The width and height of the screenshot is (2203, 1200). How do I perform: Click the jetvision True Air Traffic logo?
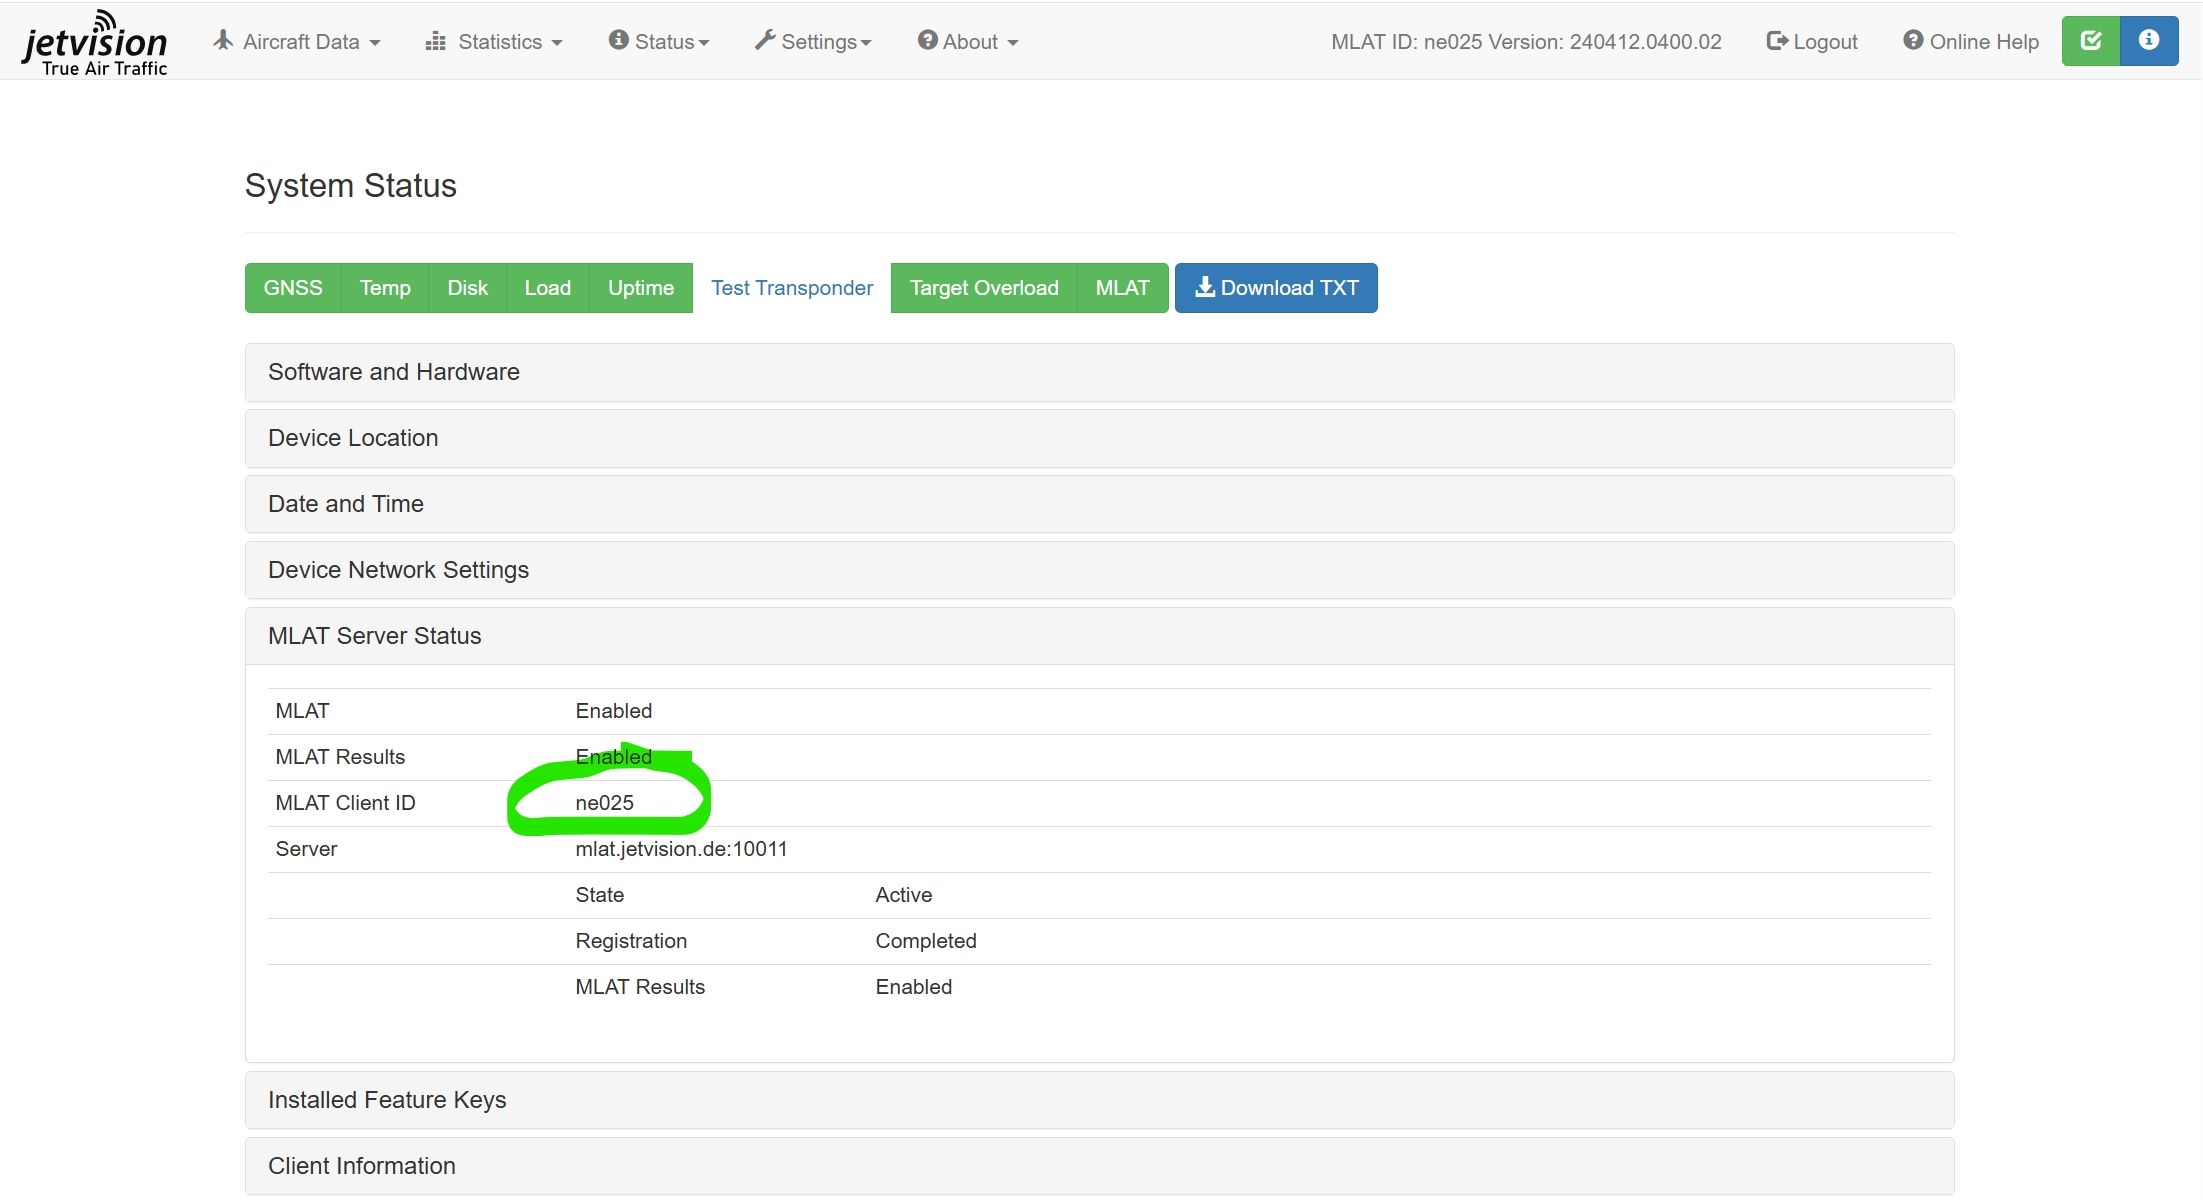pos(95,43)
